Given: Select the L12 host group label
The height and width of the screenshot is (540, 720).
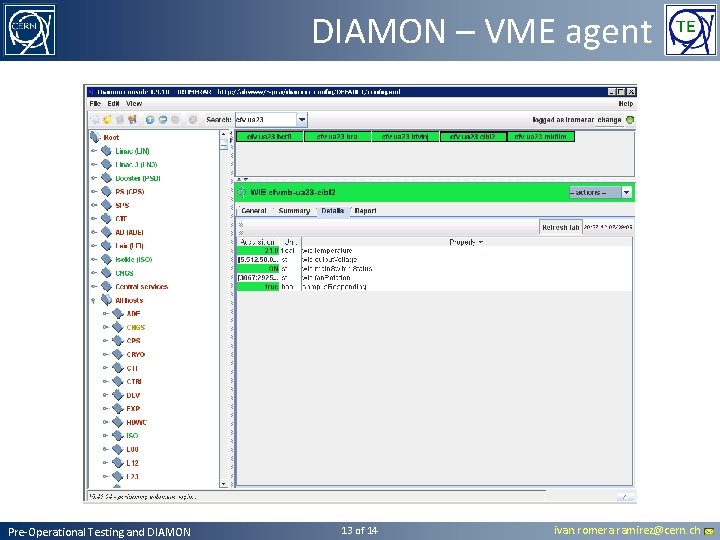Looking at the screenshot, I should (x=132, y=463).
